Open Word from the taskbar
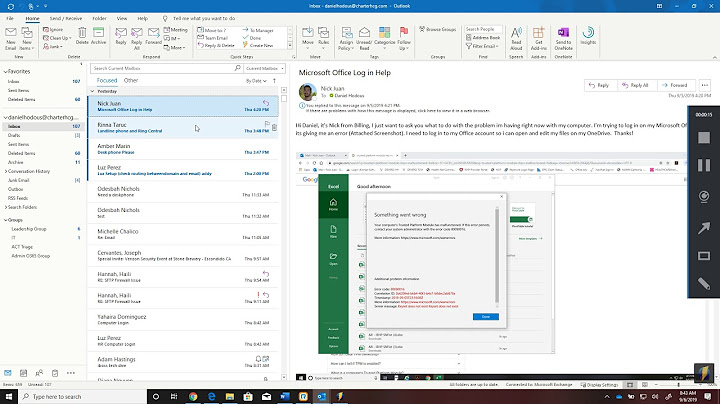 tap(285, 396)
